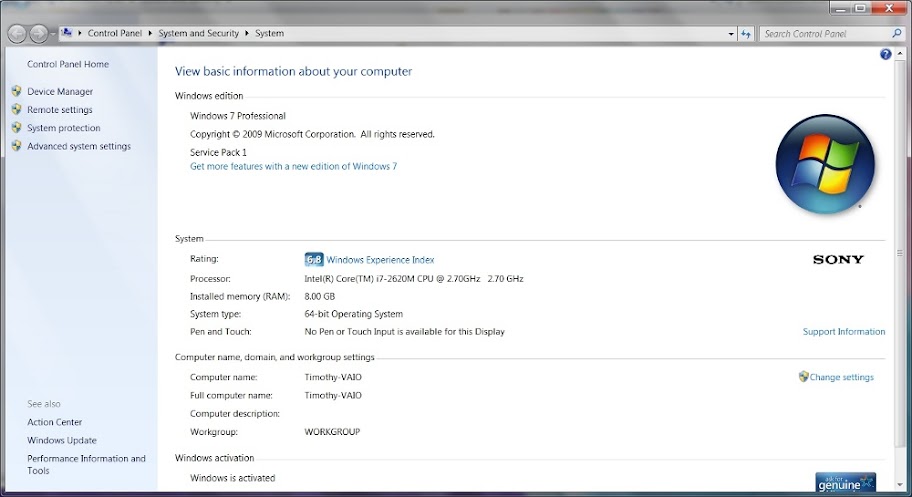Click the Windows is activated text
Viewport: 912px width, 497px height.
click(232, 478)
